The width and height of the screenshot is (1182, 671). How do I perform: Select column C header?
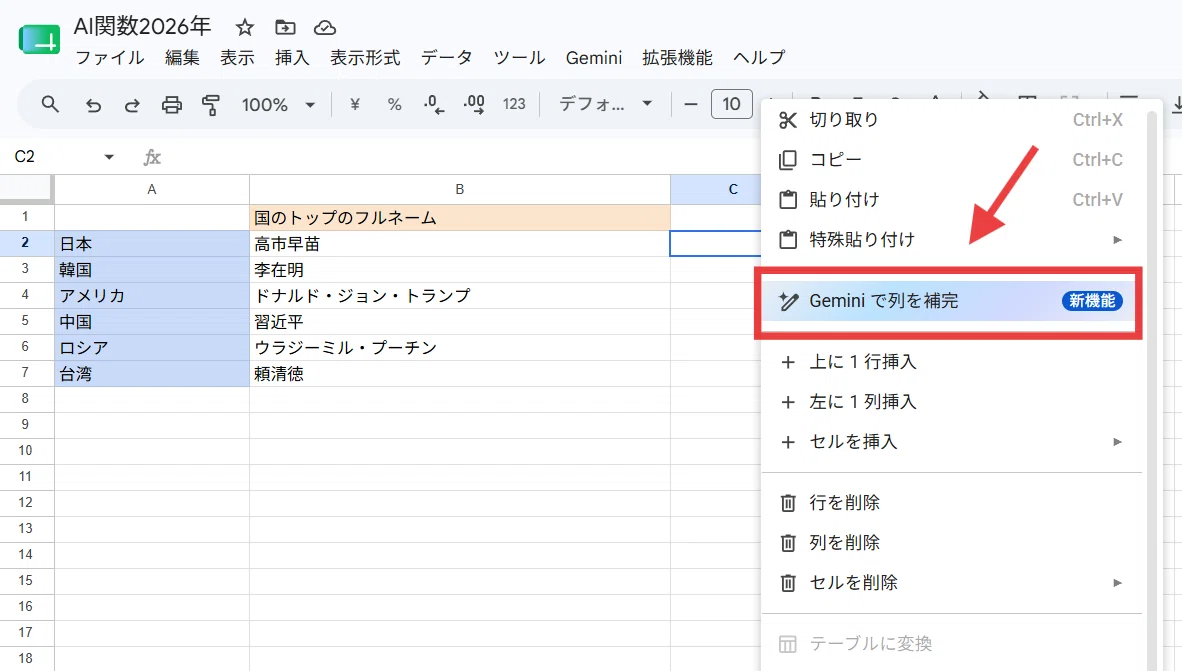716,189
